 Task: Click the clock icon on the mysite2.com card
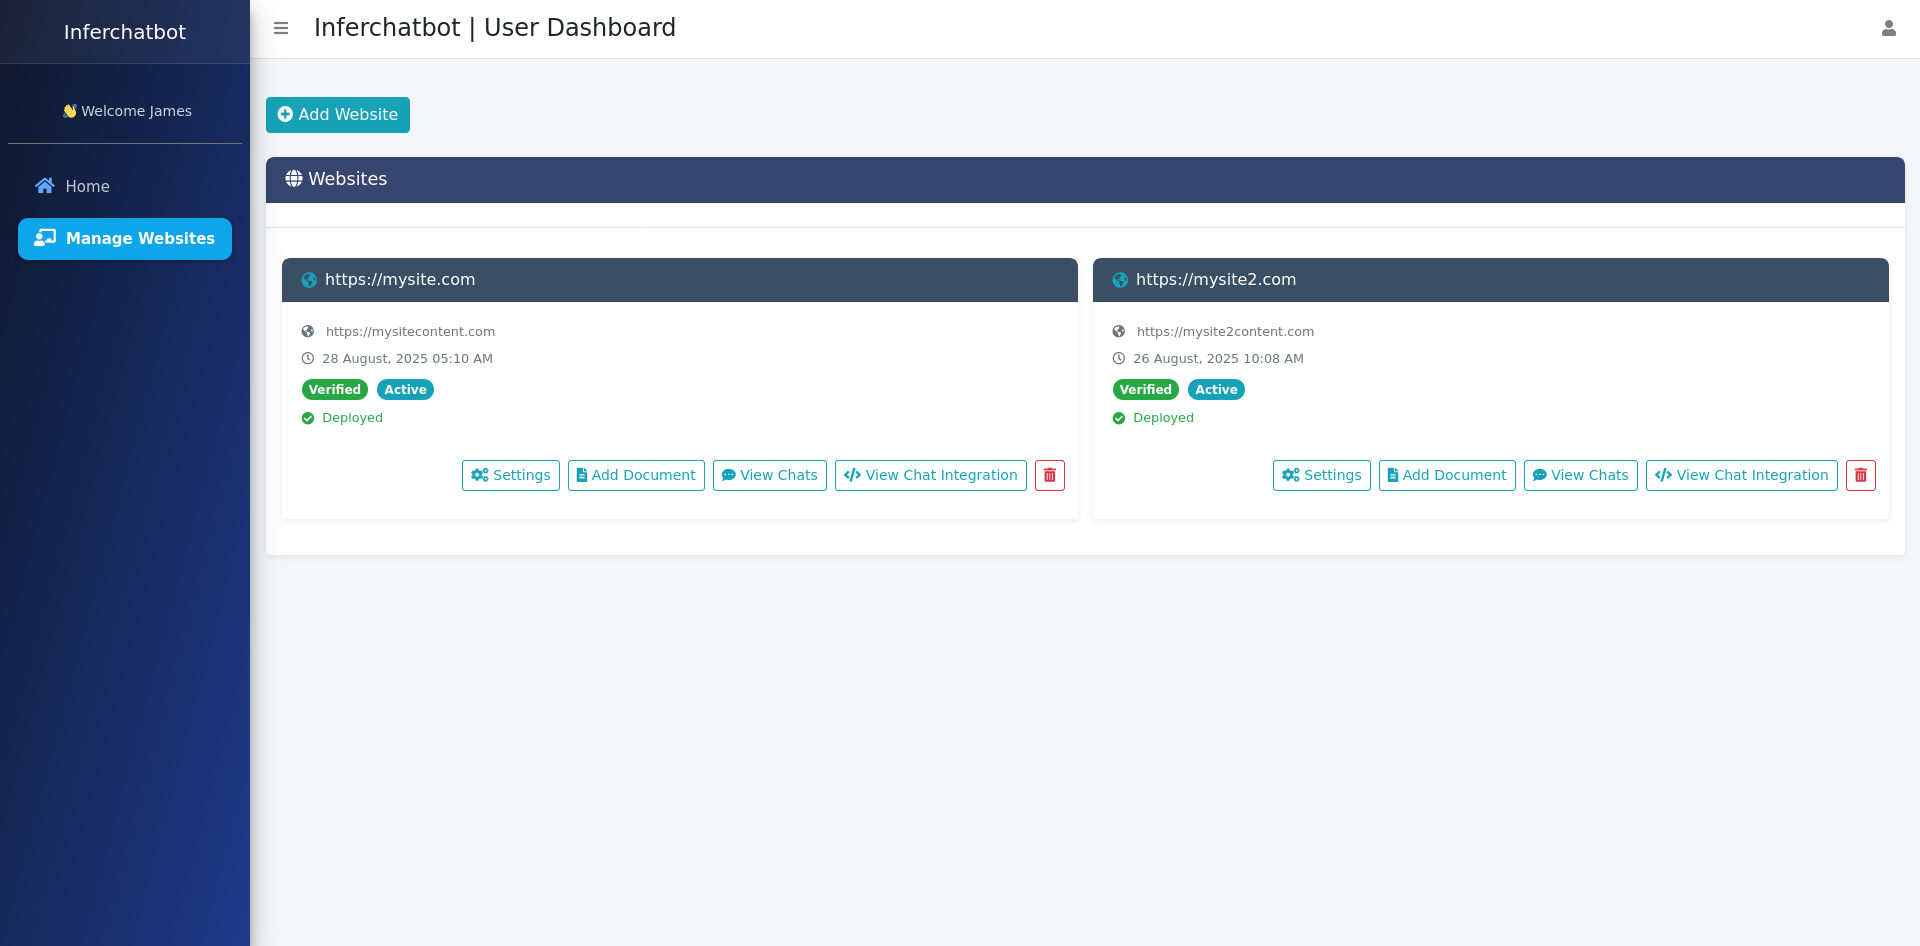(x=1119, y=358)
